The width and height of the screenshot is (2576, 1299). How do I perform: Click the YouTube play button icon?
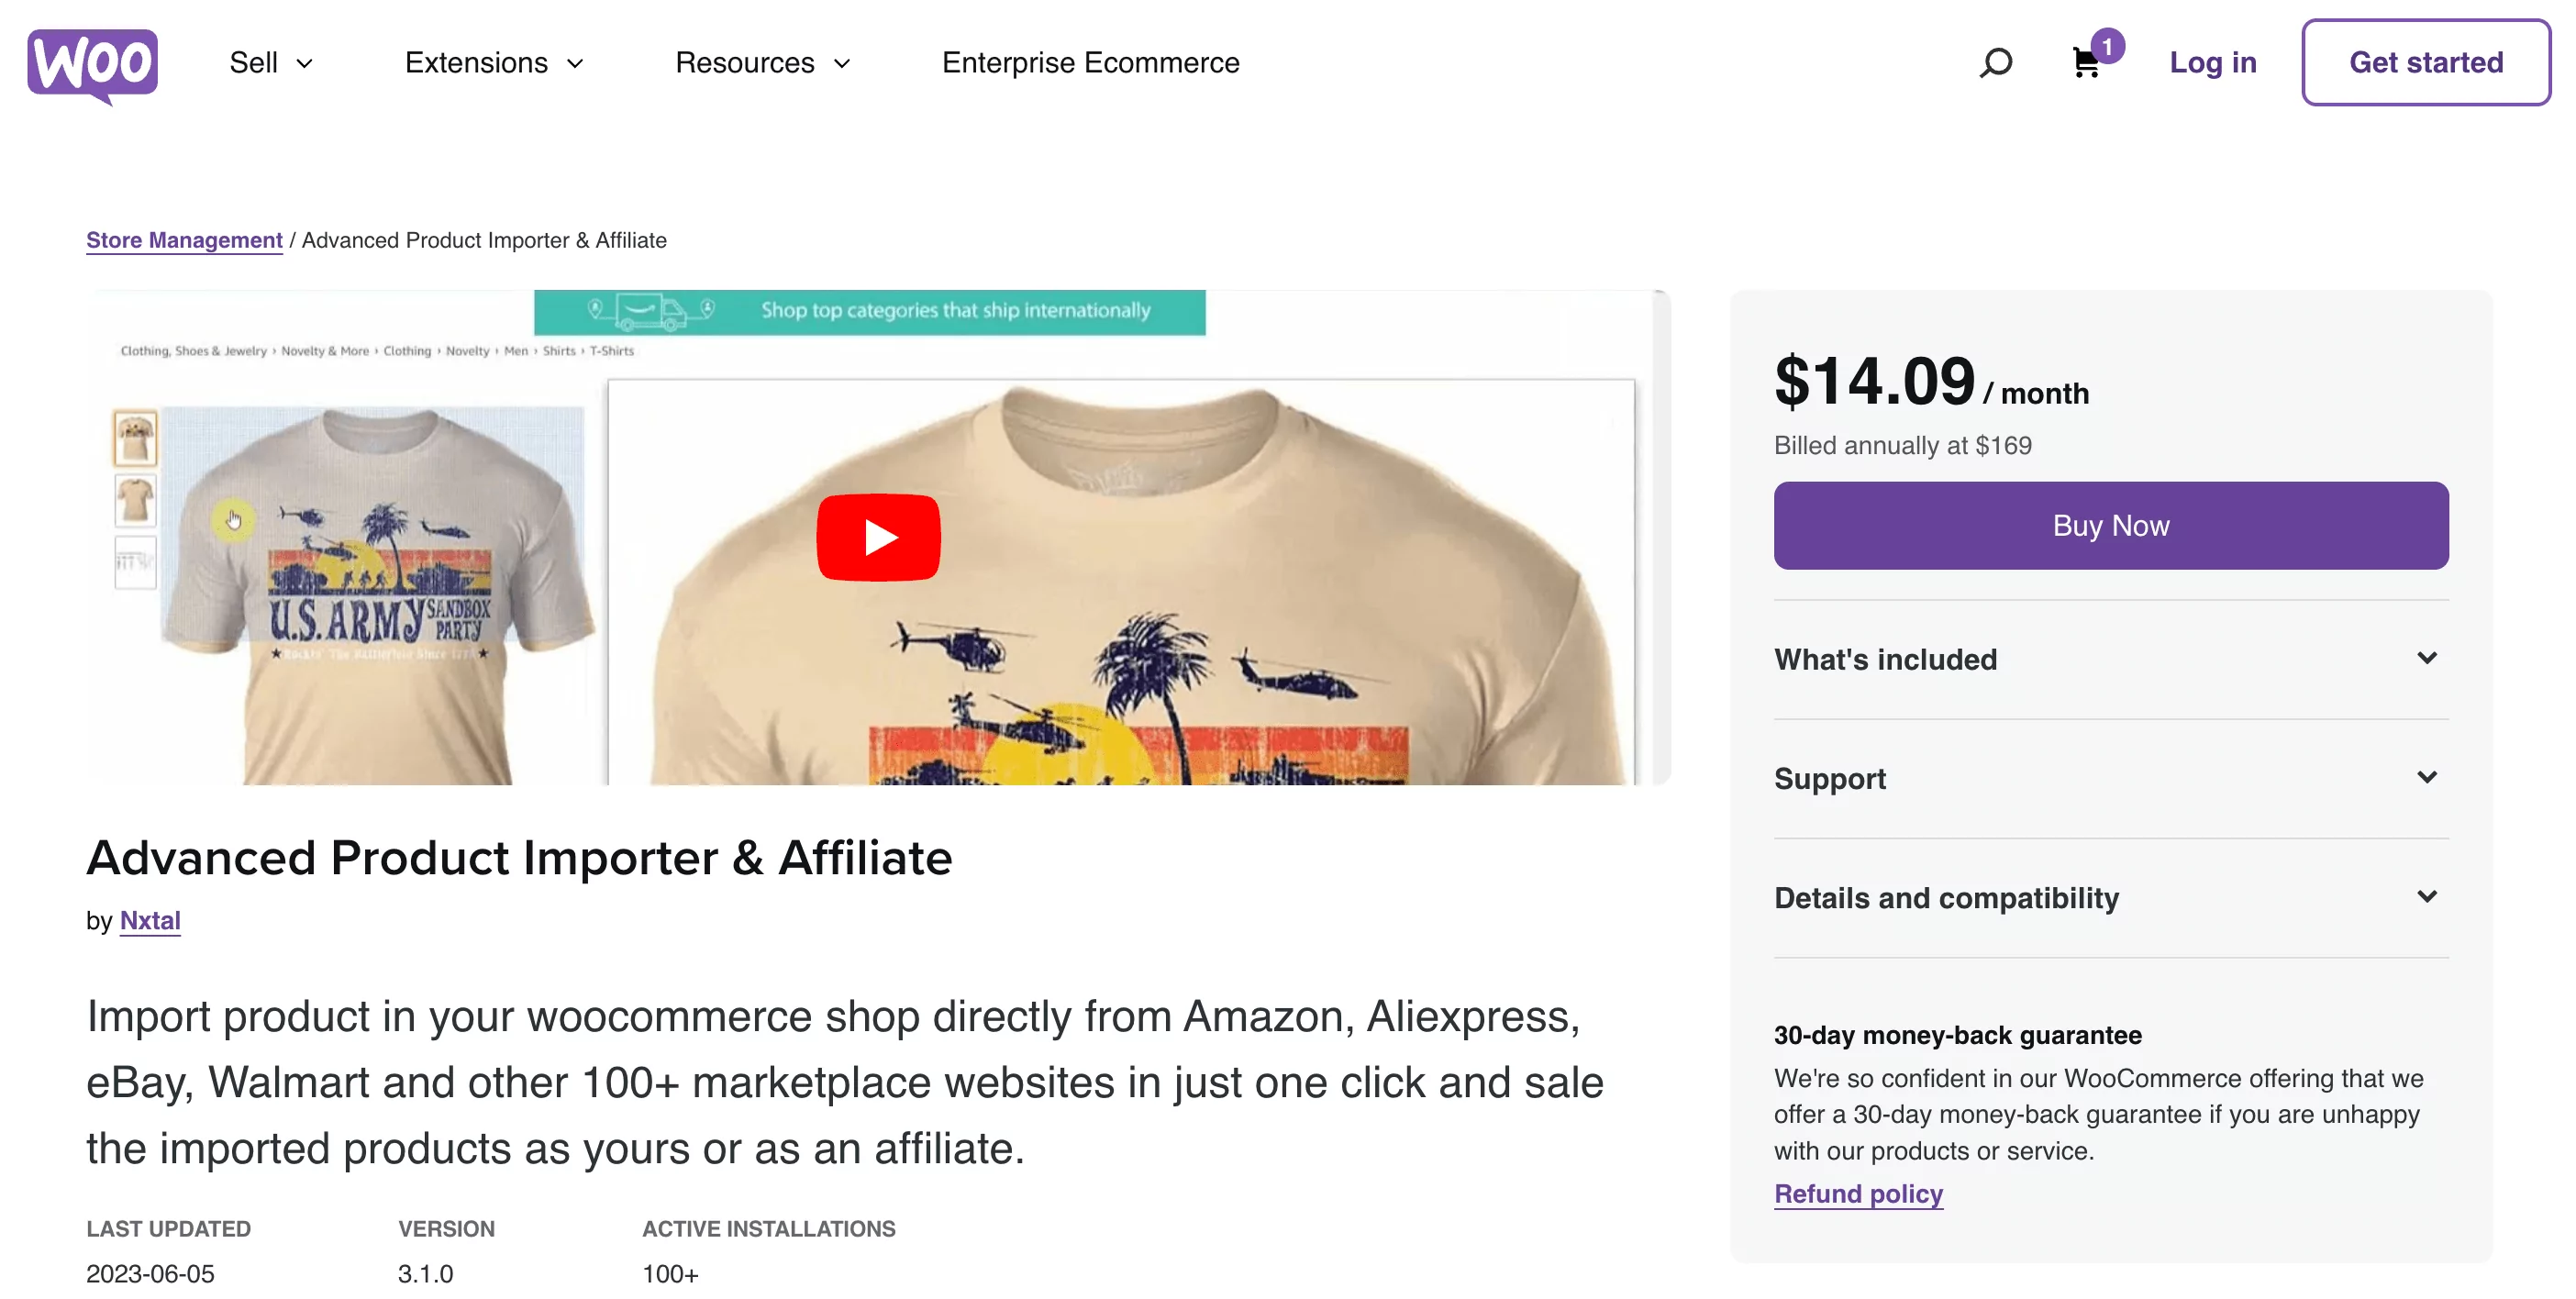pos(876,537)
